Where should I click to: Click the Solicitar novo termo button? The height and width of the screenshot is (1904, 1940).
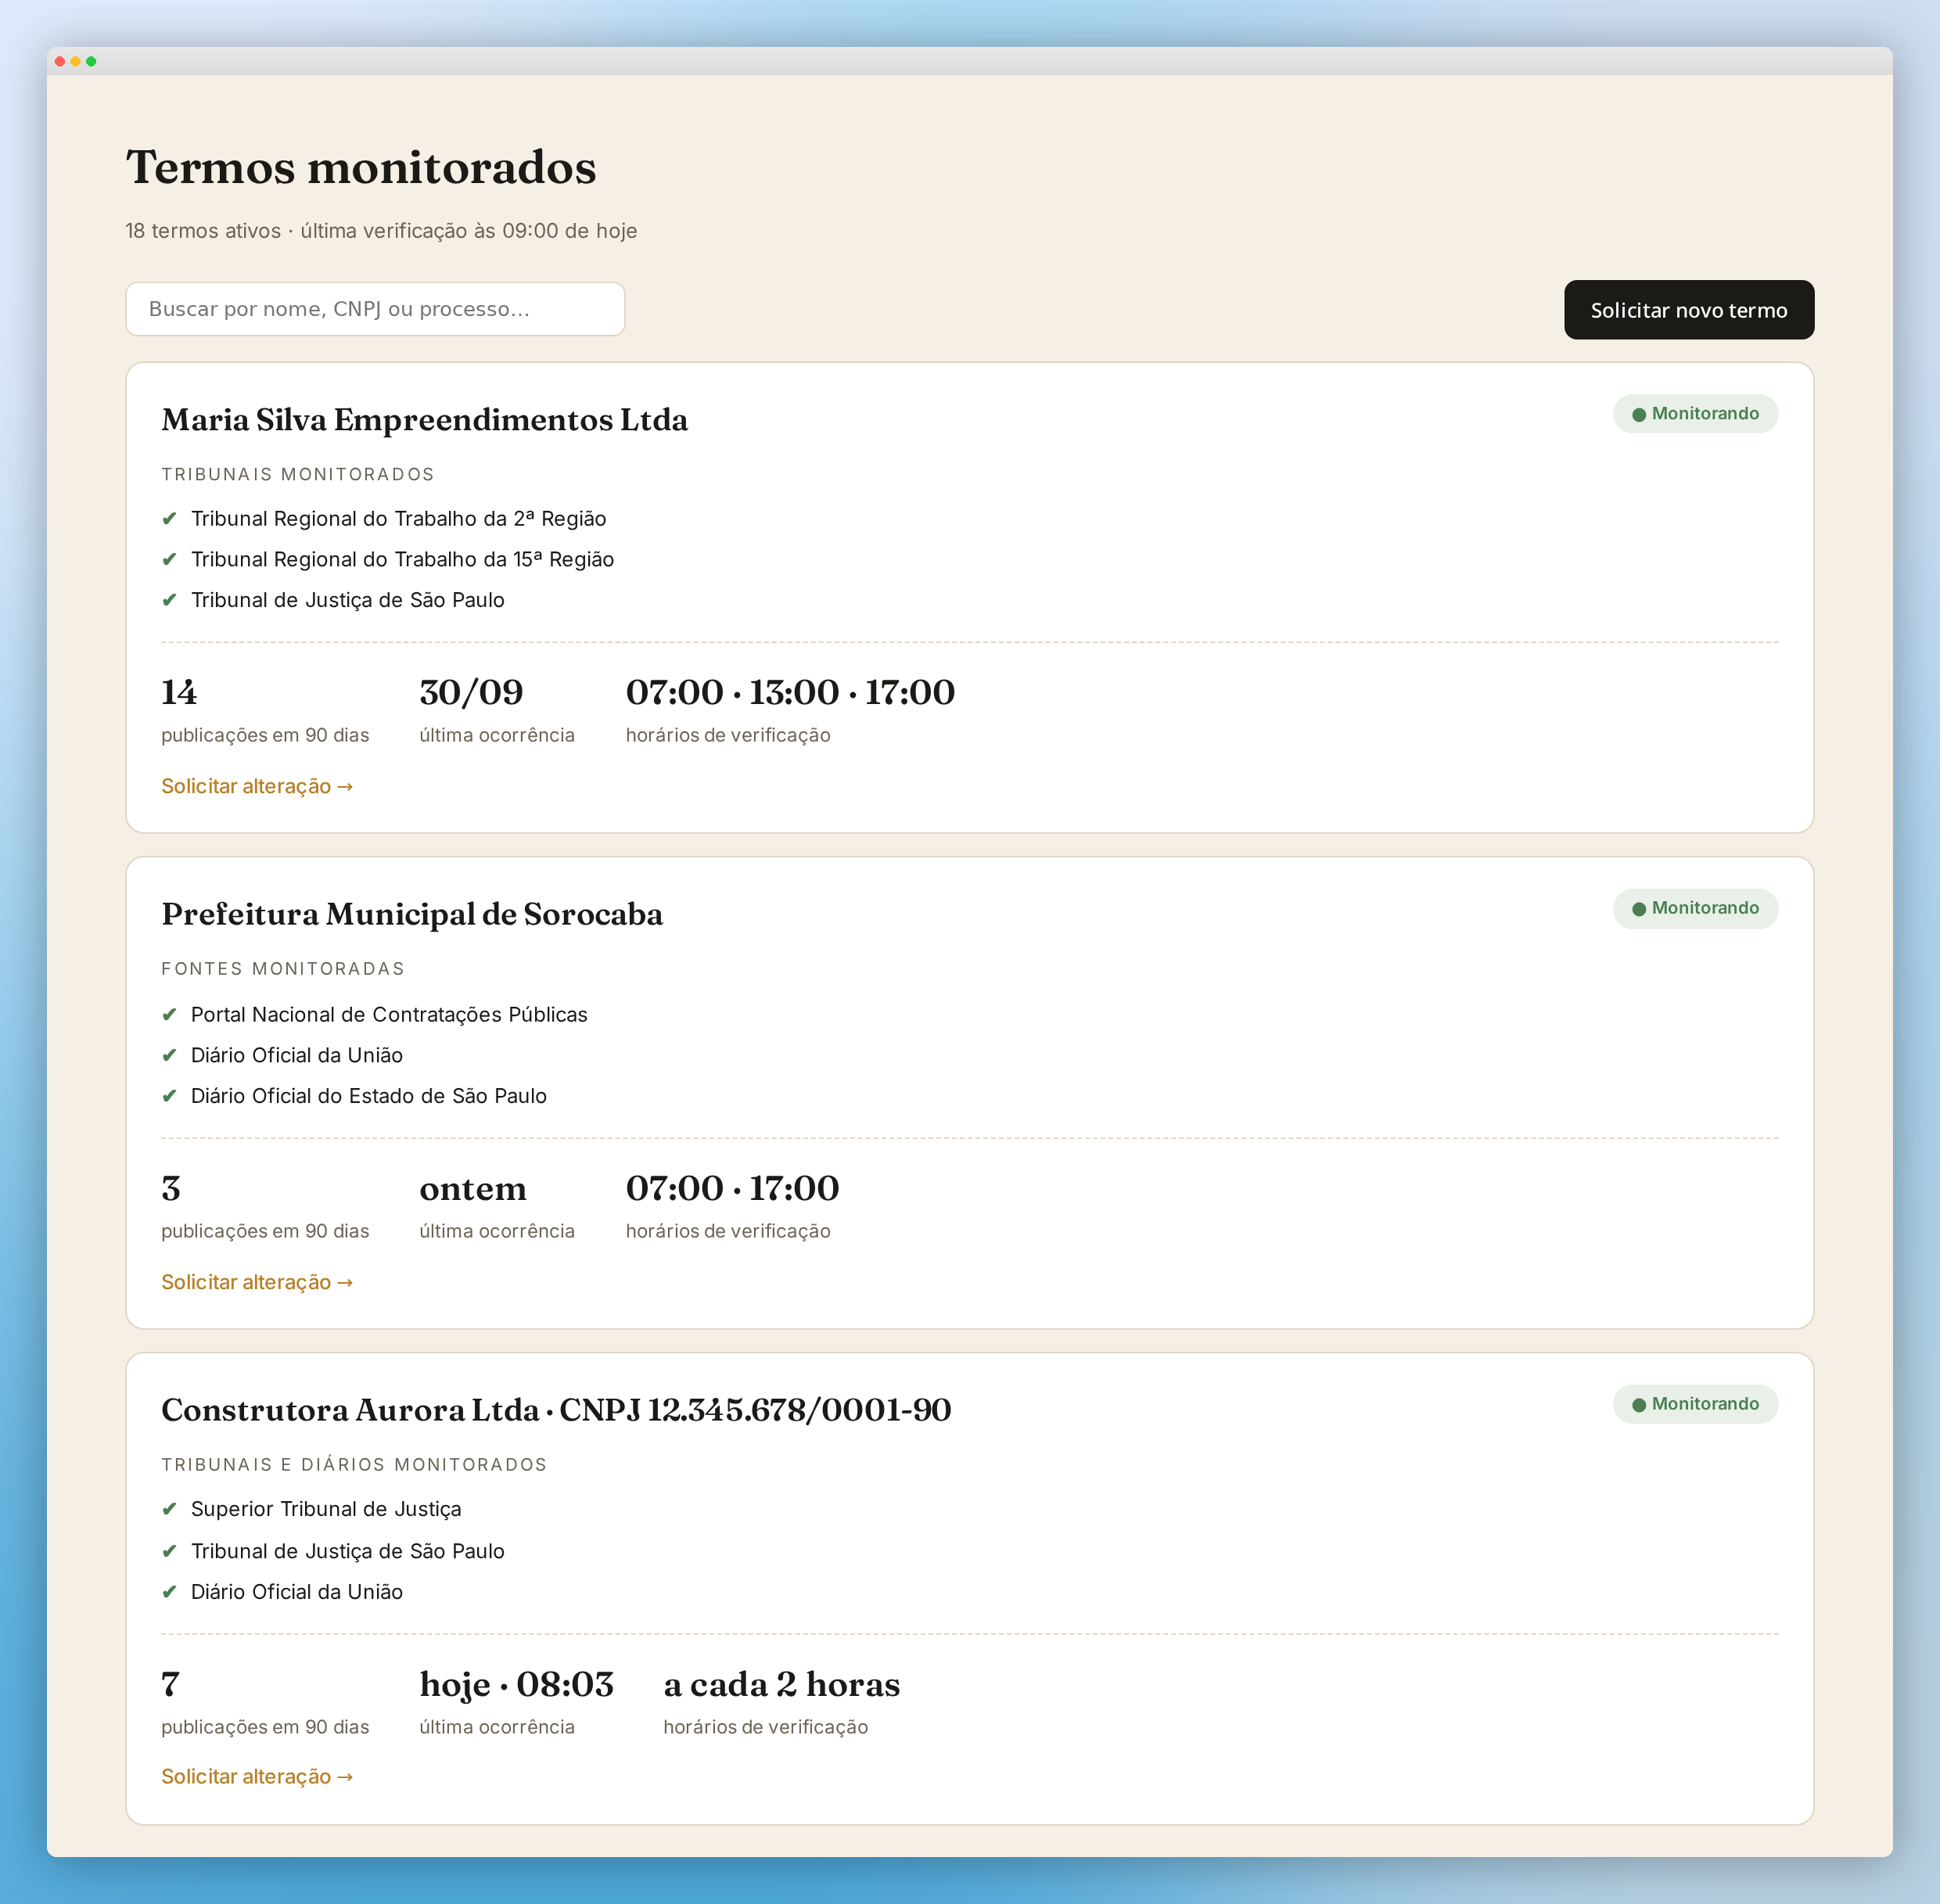(1689, 310)
